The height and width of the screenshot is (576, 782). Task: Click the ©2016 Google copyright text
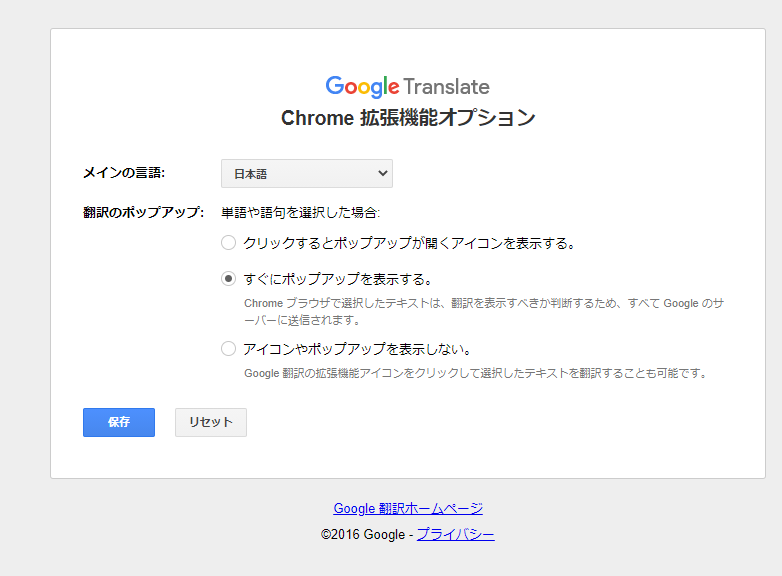[x=363, y=535]
